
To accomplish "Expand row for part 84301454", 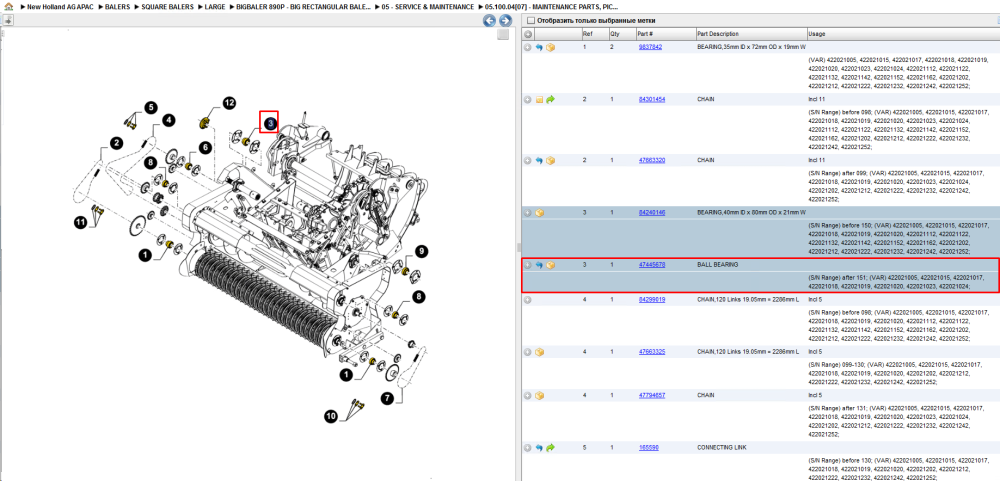I will [527, 100].
